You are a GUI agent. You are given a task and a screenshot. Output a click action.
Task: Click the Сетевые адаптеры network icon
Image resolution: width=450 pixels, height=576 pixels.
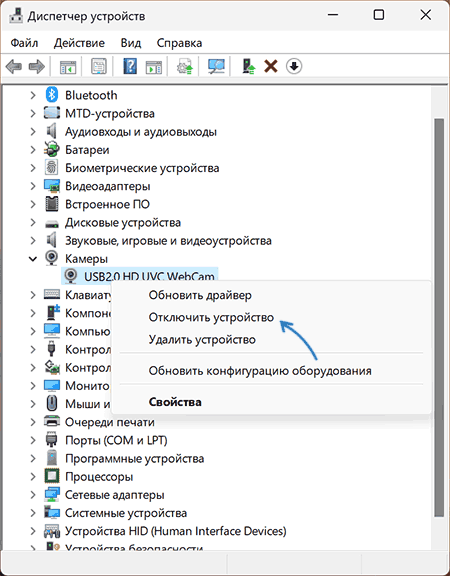pyautogui.click(x=51, y=494)
